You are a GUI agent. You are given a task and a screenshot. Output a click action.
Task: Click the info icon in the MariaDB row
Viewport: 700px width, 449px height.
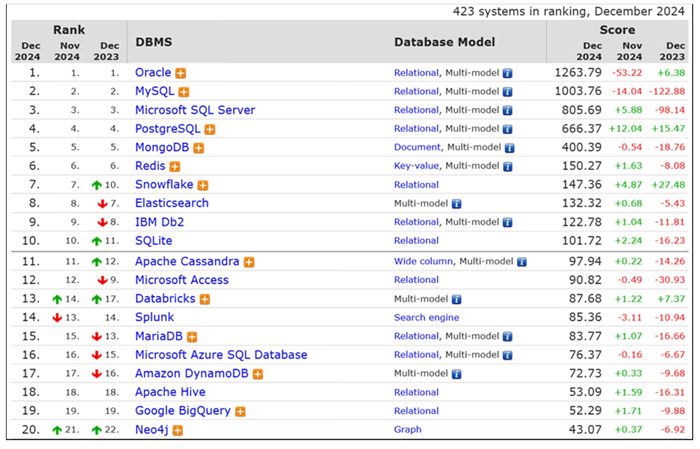click(507, 337)
